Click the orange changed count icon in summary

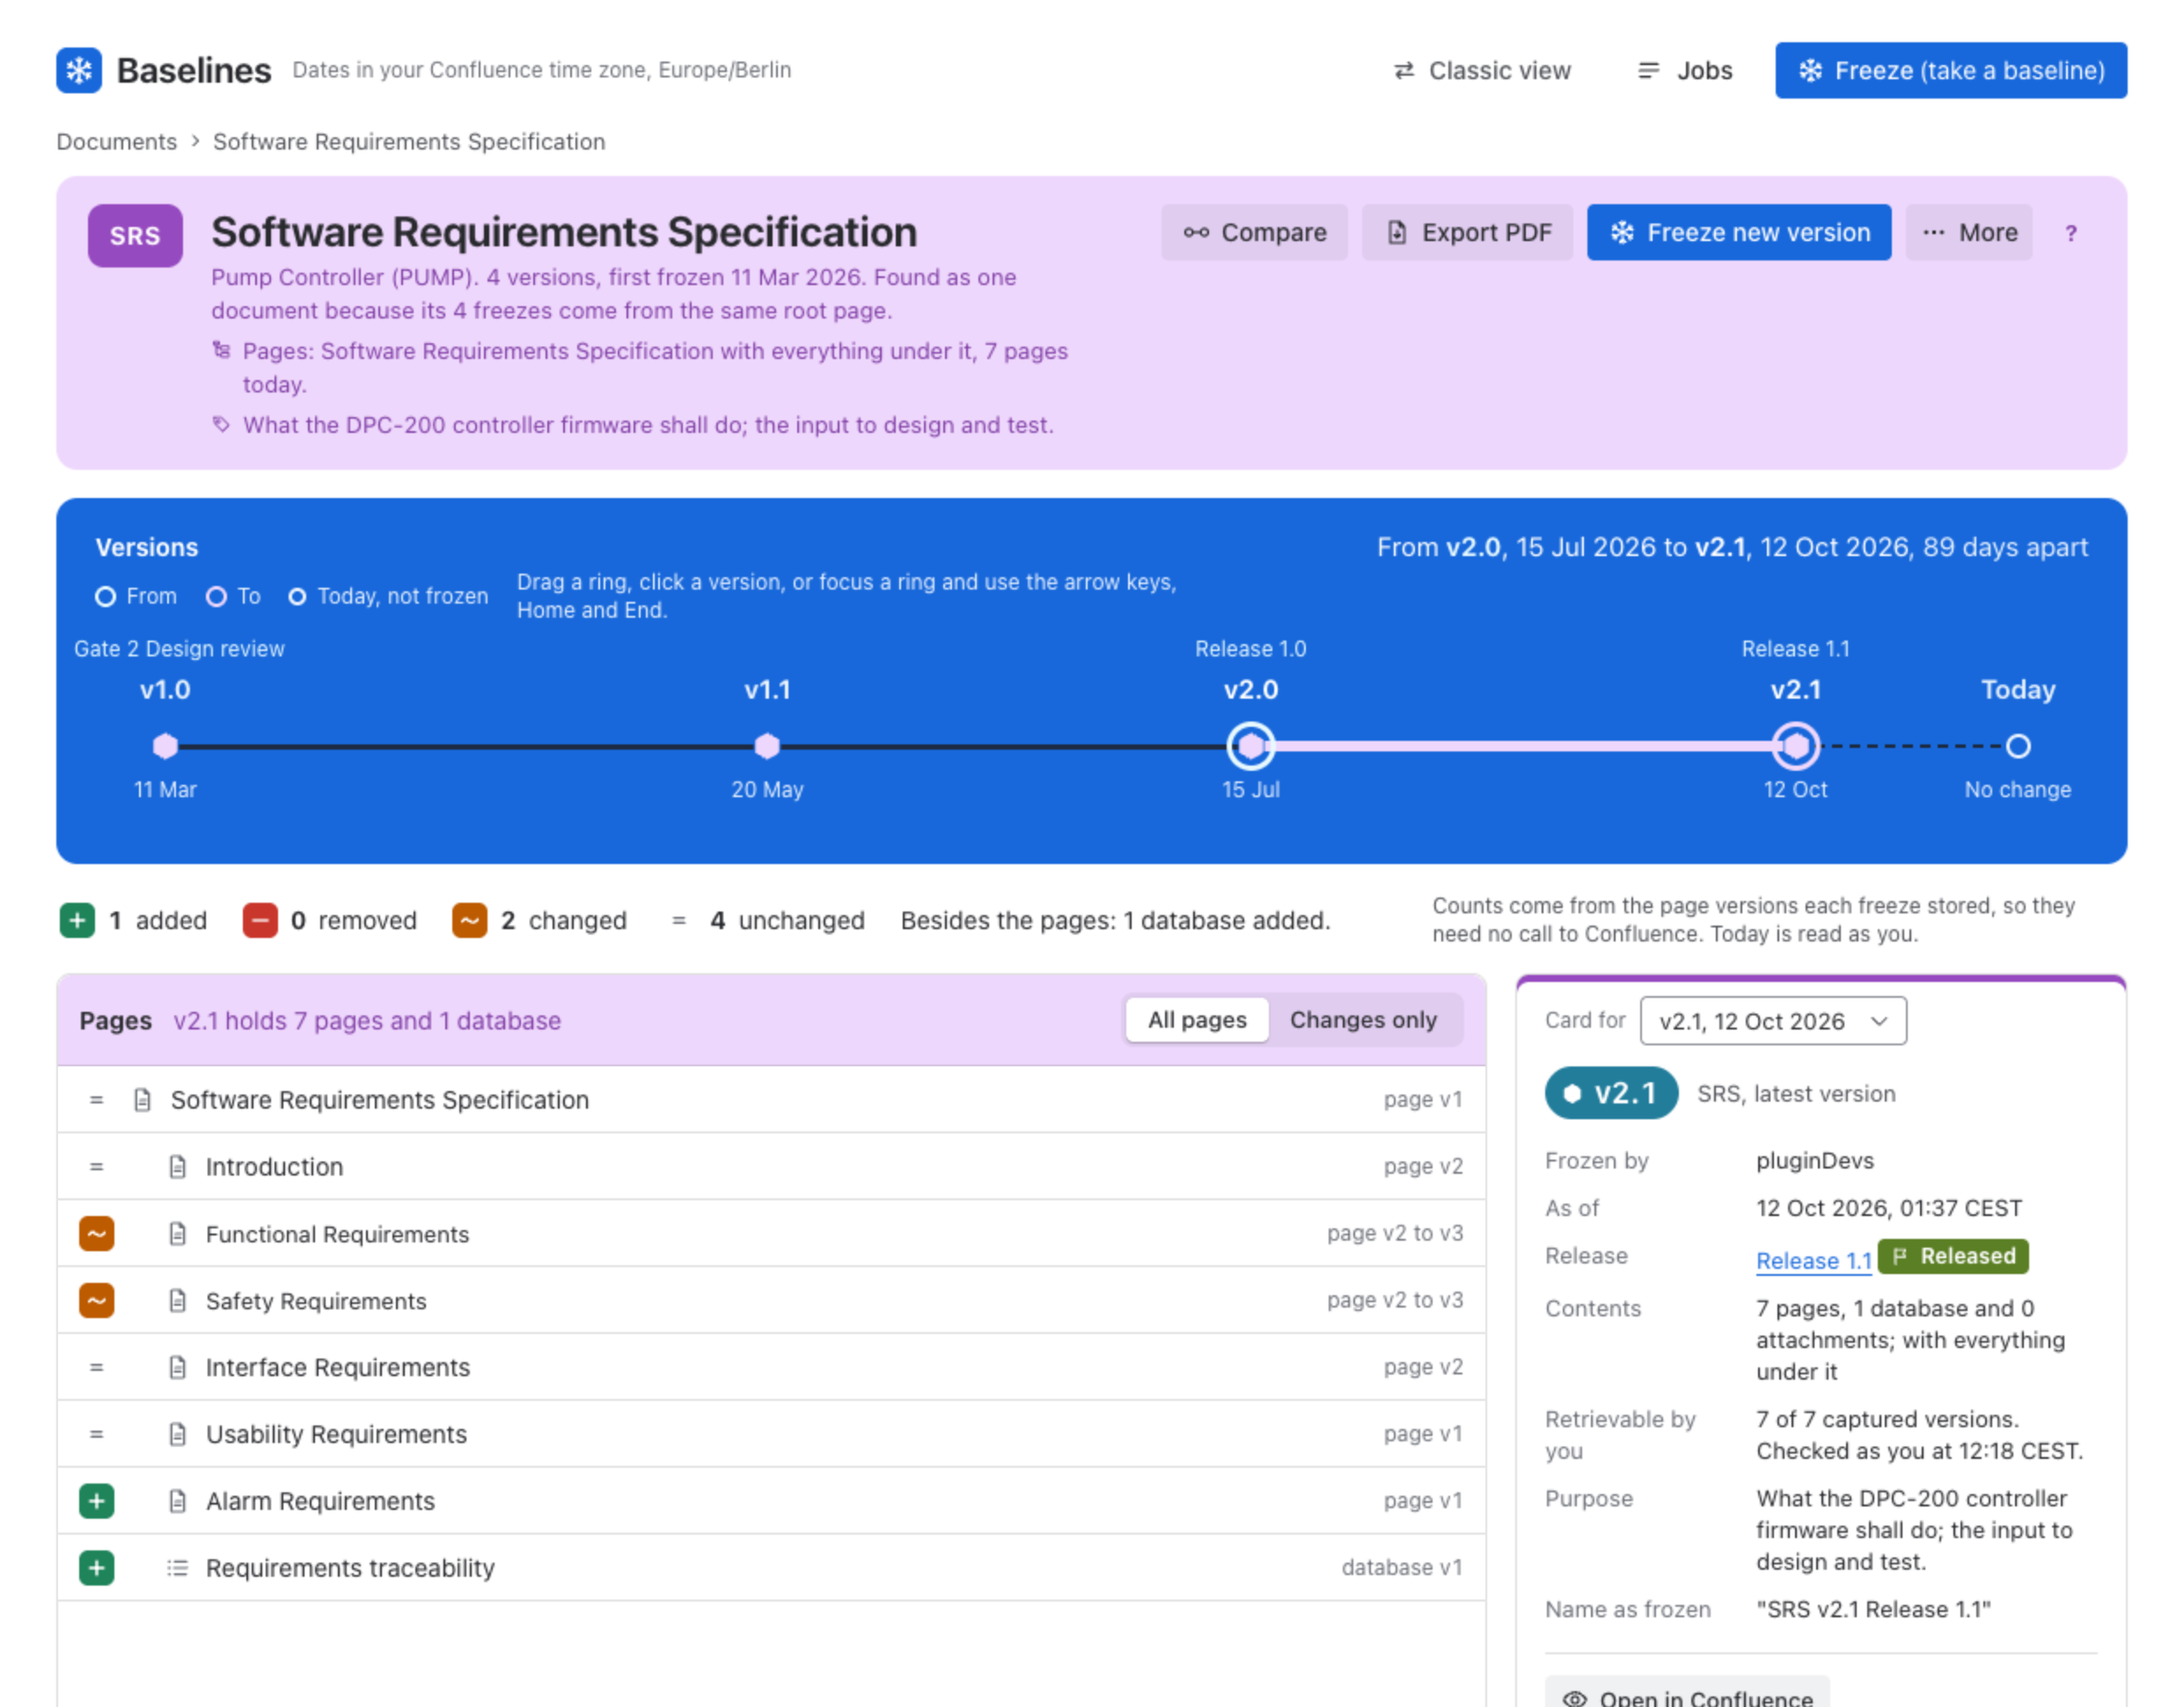[x=470, y=920]
